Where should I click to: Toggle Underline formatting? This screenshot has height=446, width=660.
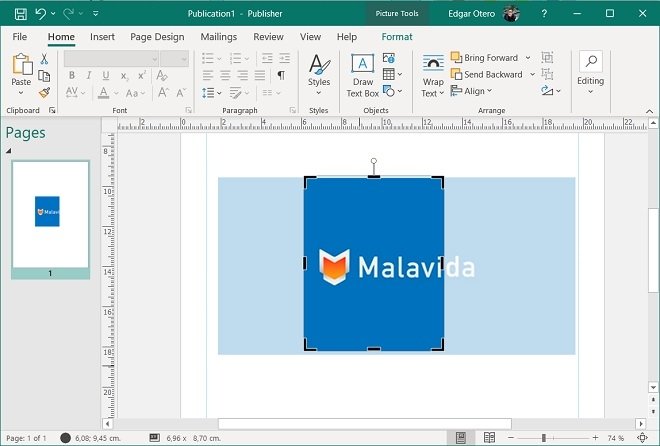pyautogui.click(x=106, y=75)
